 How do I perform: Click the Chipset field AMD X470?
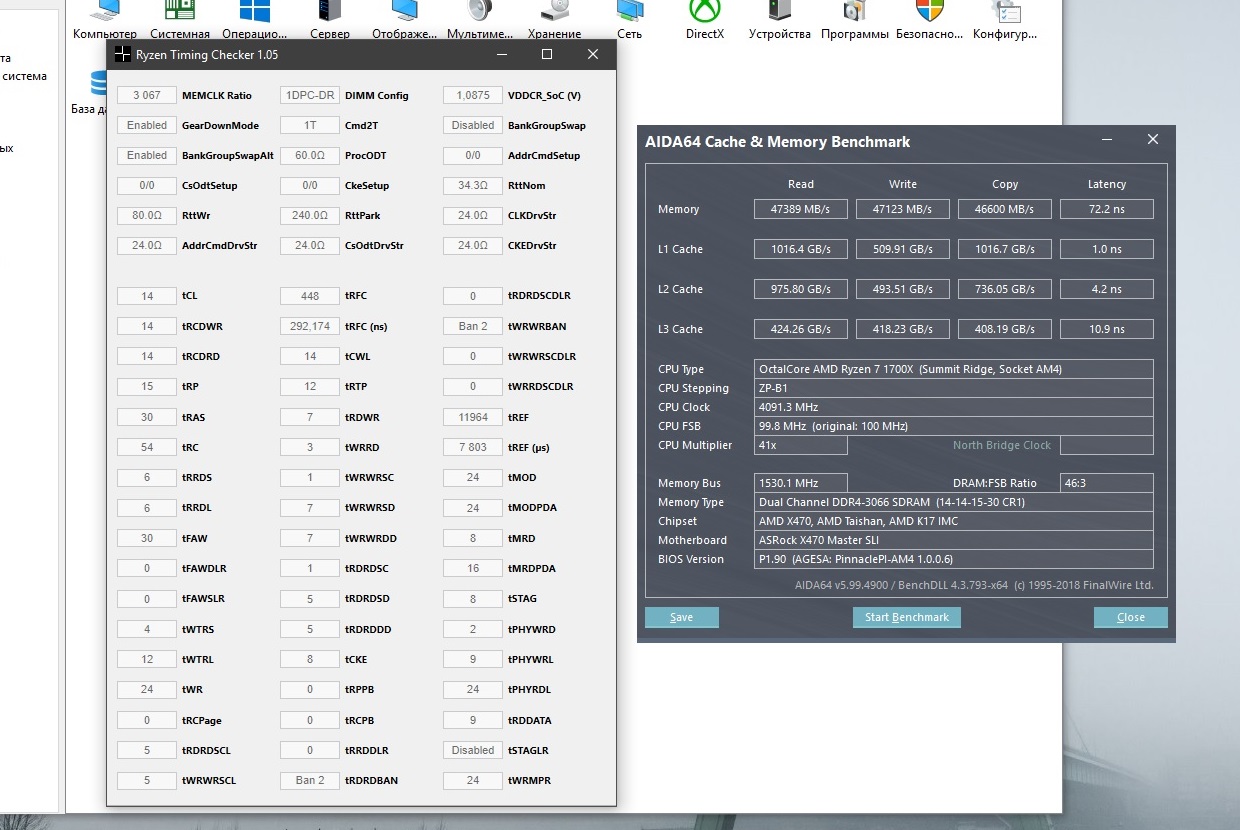coord(954,521)
